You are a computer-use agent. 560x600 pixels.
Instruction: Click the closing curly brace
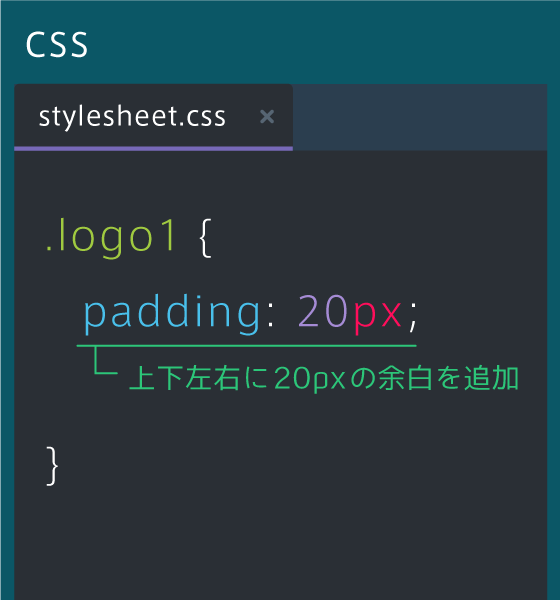52,466
